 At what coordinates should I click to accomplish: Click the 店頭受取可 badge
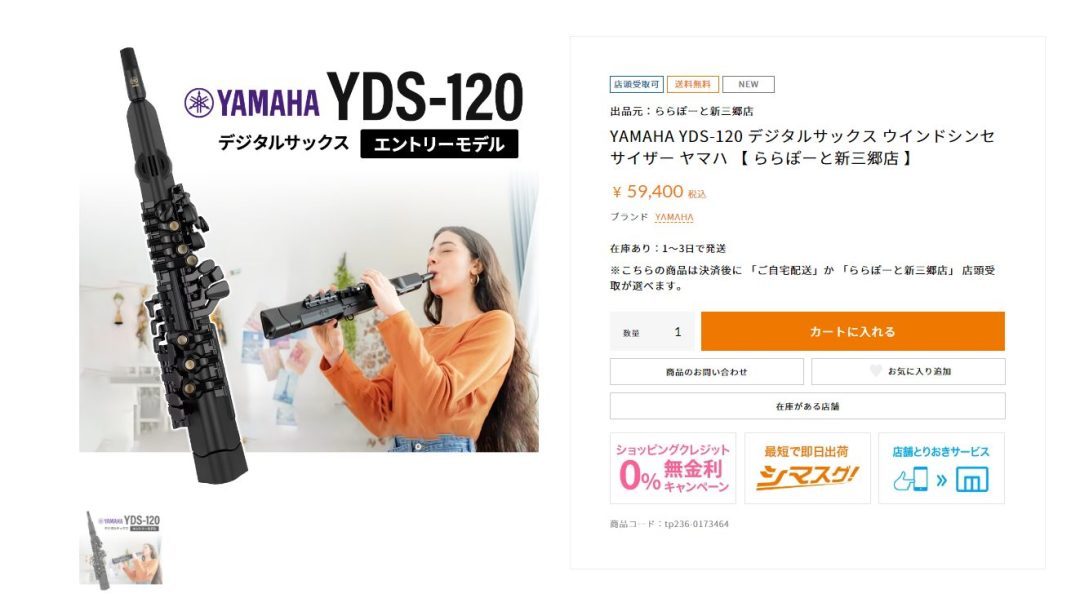click(636, 84)
